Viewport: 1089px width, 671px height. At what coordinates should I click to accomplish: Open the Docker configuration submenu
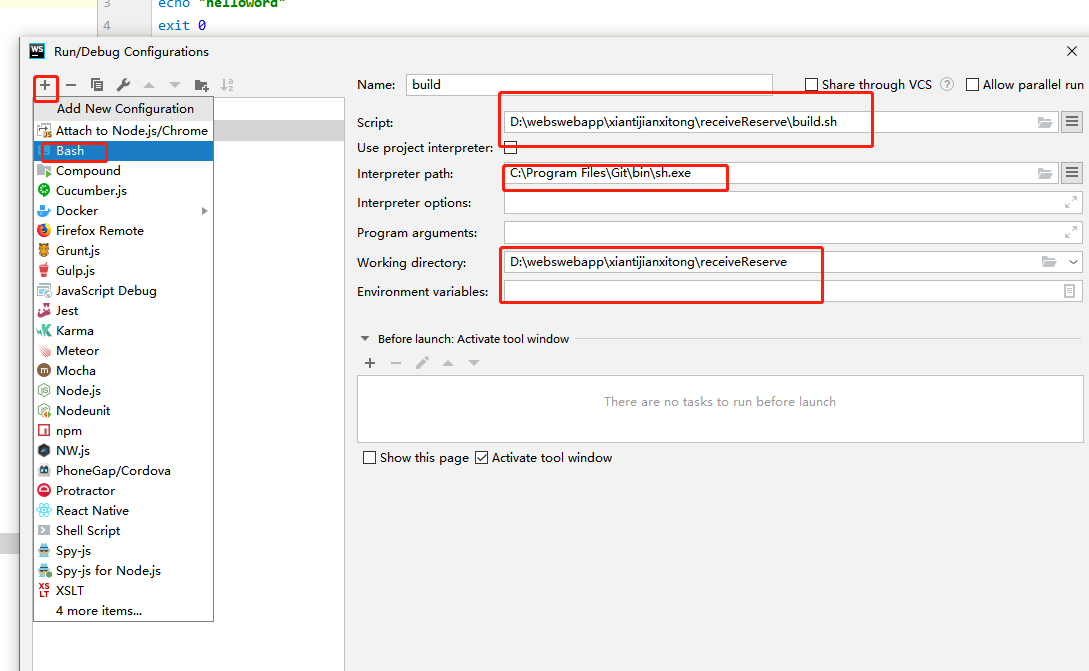click(204, 210)
